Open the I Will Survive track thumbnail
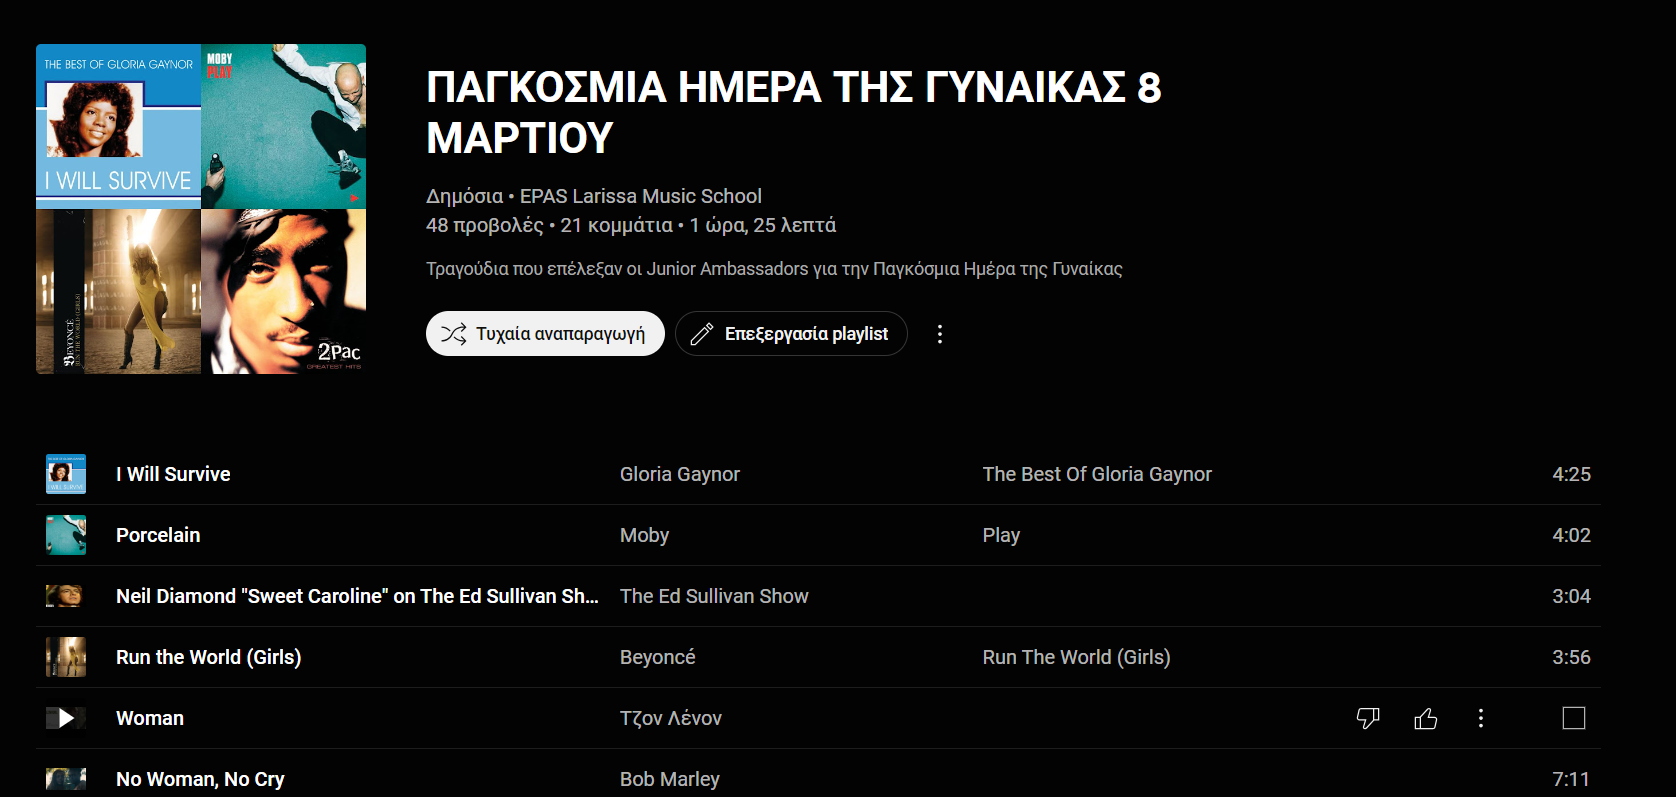This screenshot has width=1676, height=797. click(66, 474)
